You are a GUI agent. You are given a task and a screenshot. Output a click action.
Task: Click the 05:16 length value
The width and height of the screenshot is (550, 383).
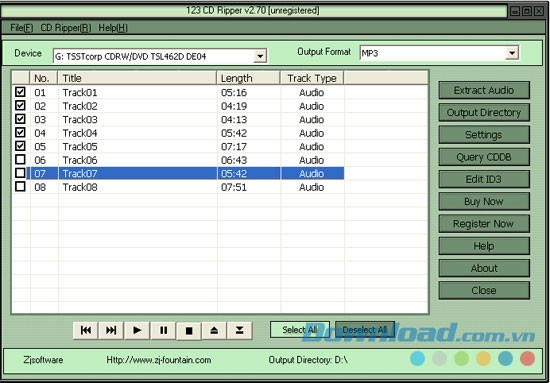[x=234, y=93]
